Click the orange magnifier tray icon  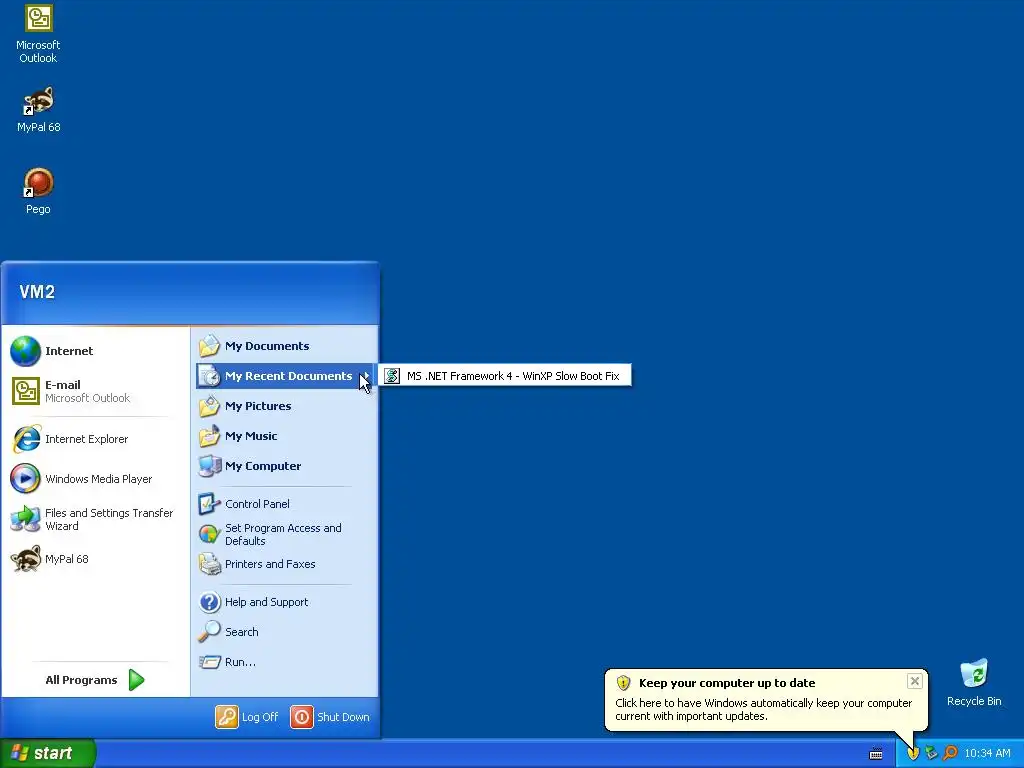point(950,753)
